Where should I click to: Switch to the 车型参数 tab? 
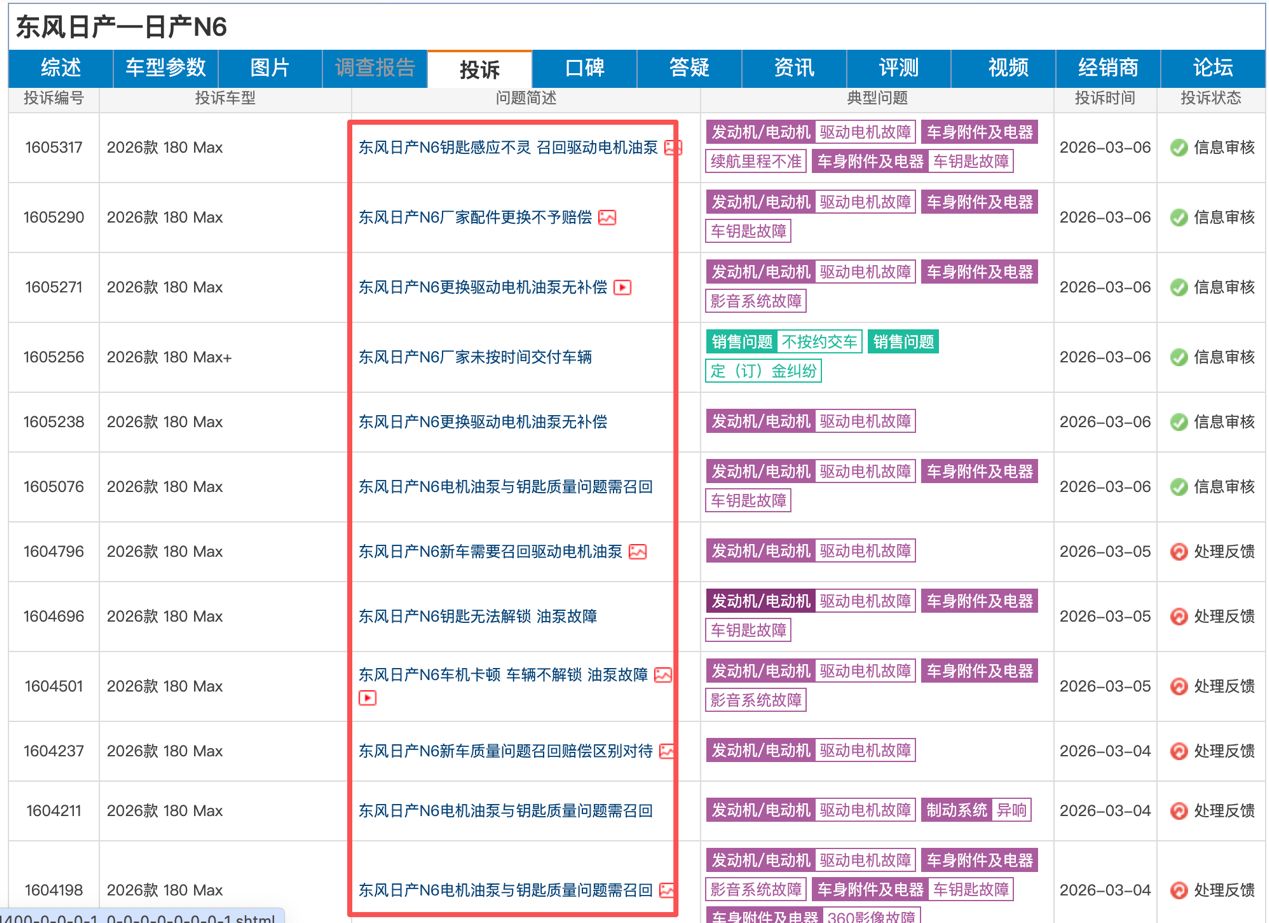166,68
